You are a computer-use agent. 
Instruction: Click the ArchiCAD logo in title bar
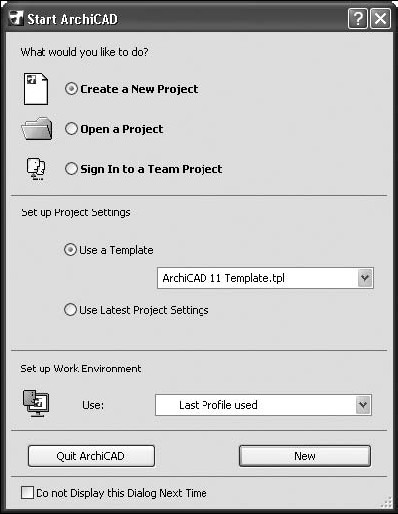(x=16, y=18)
